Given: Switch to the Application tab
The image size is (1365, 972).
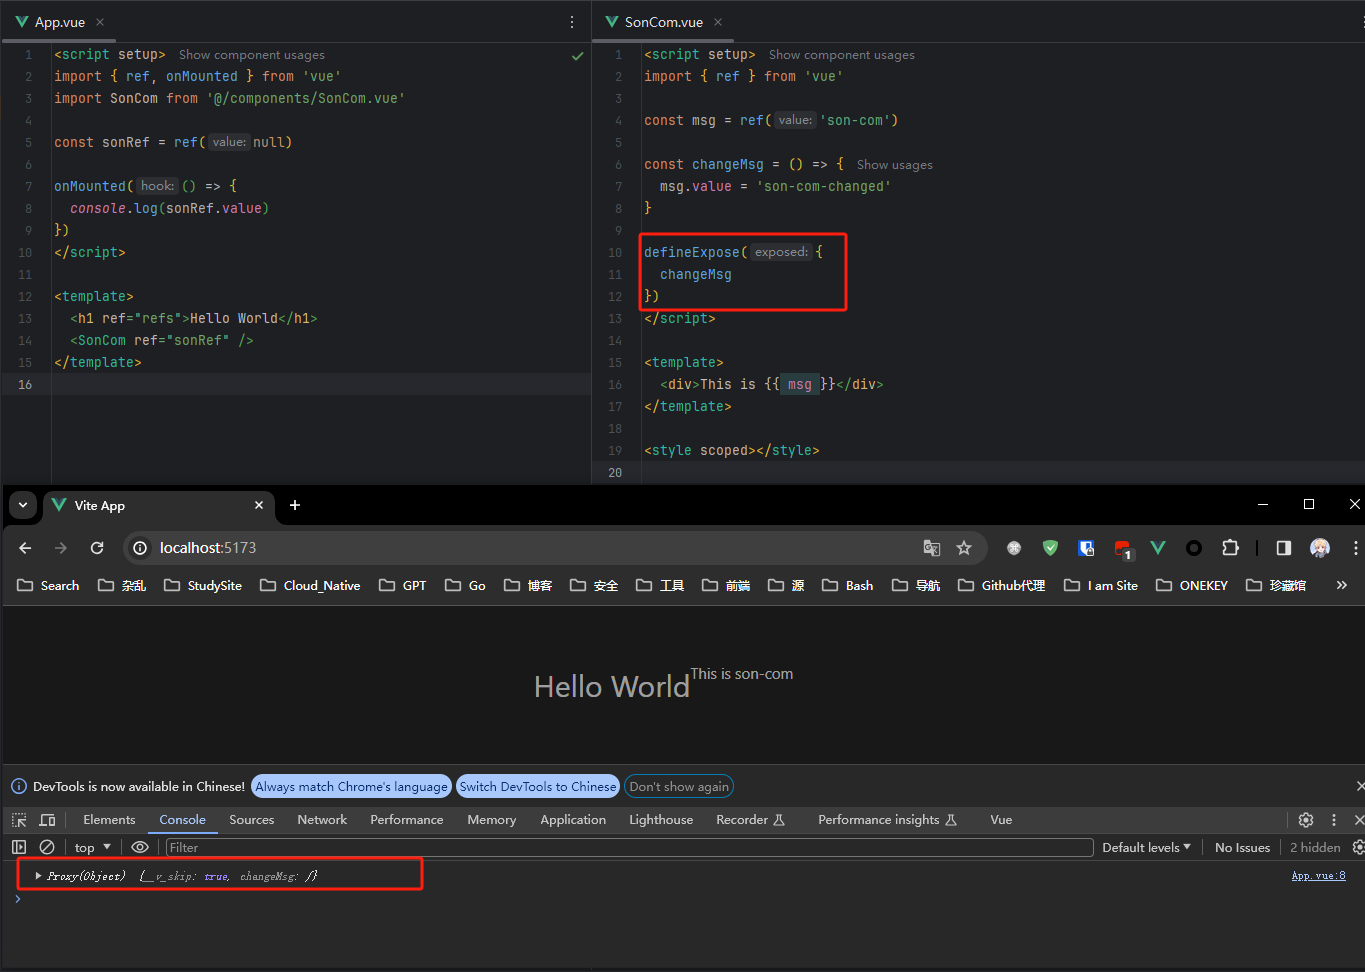Looking at the screenshot, I should click(573, 820).
